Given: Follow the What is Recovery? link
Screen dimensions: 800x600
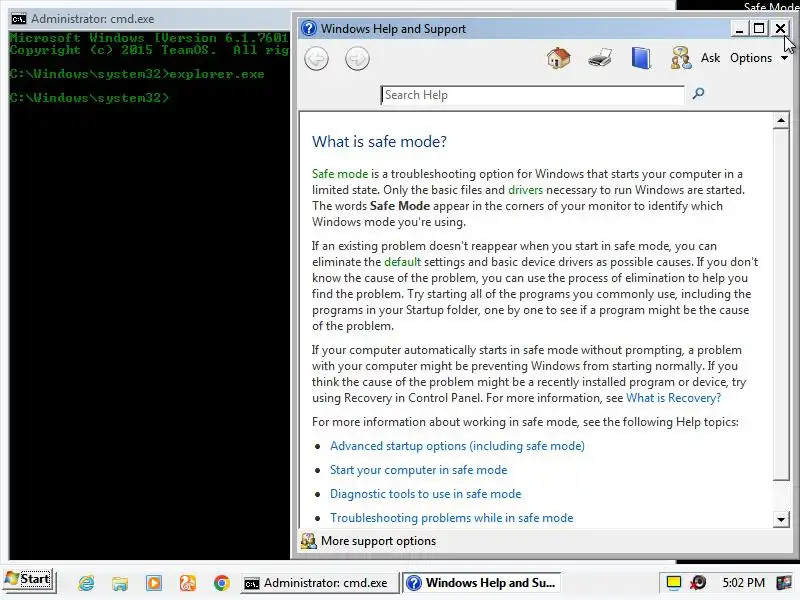Looking at the screenshot, I should [673, 398].
